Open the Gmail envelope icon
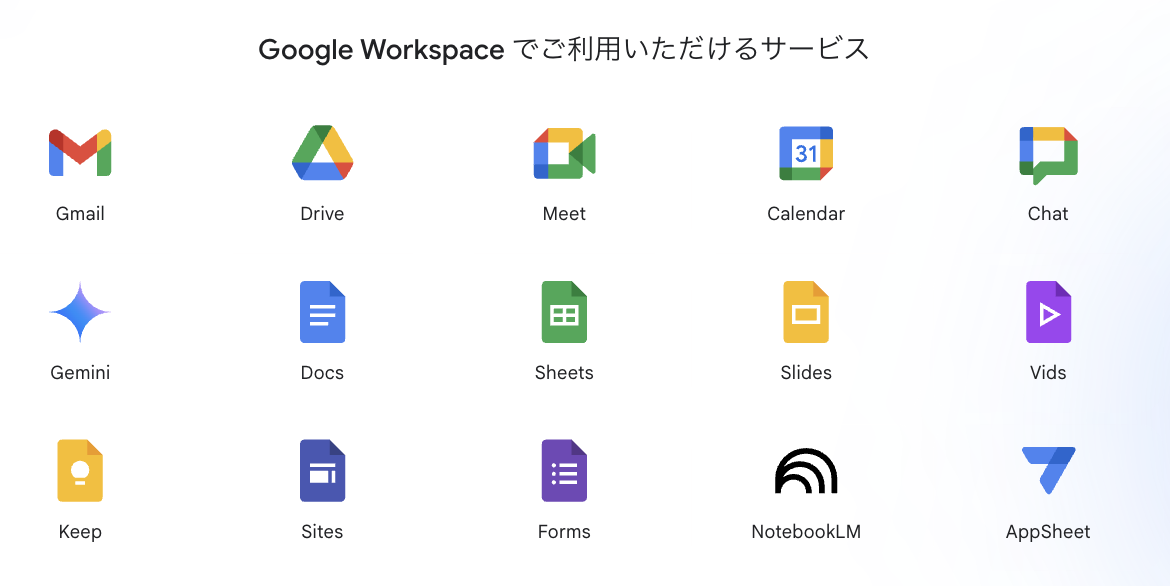This screenshot has width=1170, height=586. 80,153
